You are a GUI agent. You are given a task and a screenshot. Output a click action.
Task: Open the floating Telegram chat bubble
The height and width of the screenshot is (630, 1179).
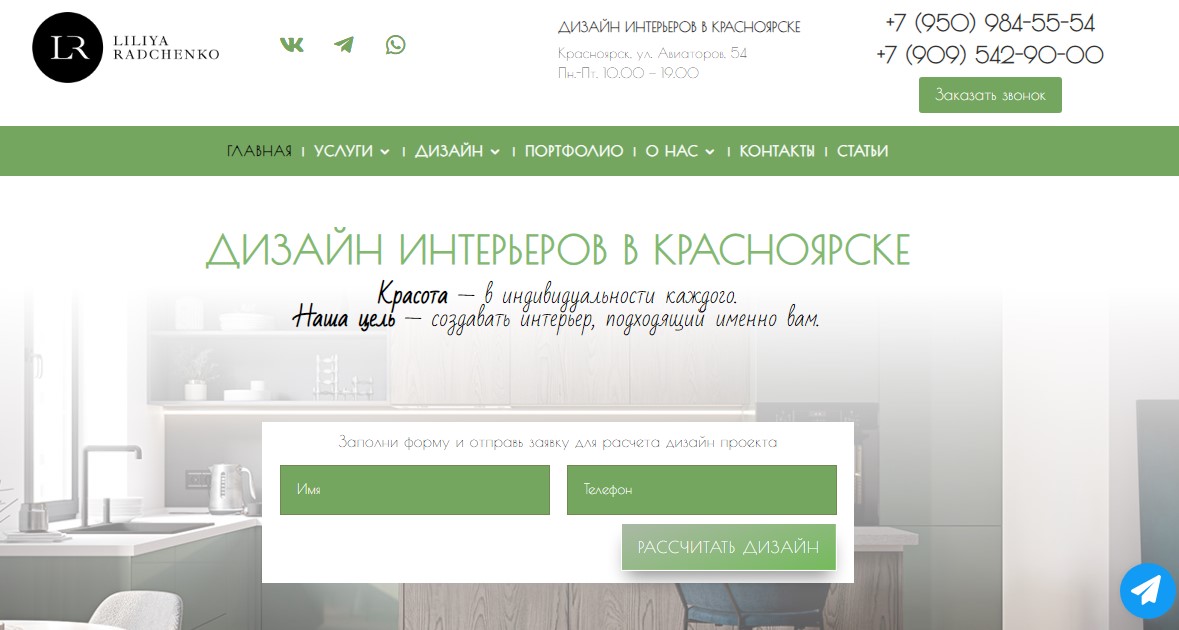point(1147,591)
